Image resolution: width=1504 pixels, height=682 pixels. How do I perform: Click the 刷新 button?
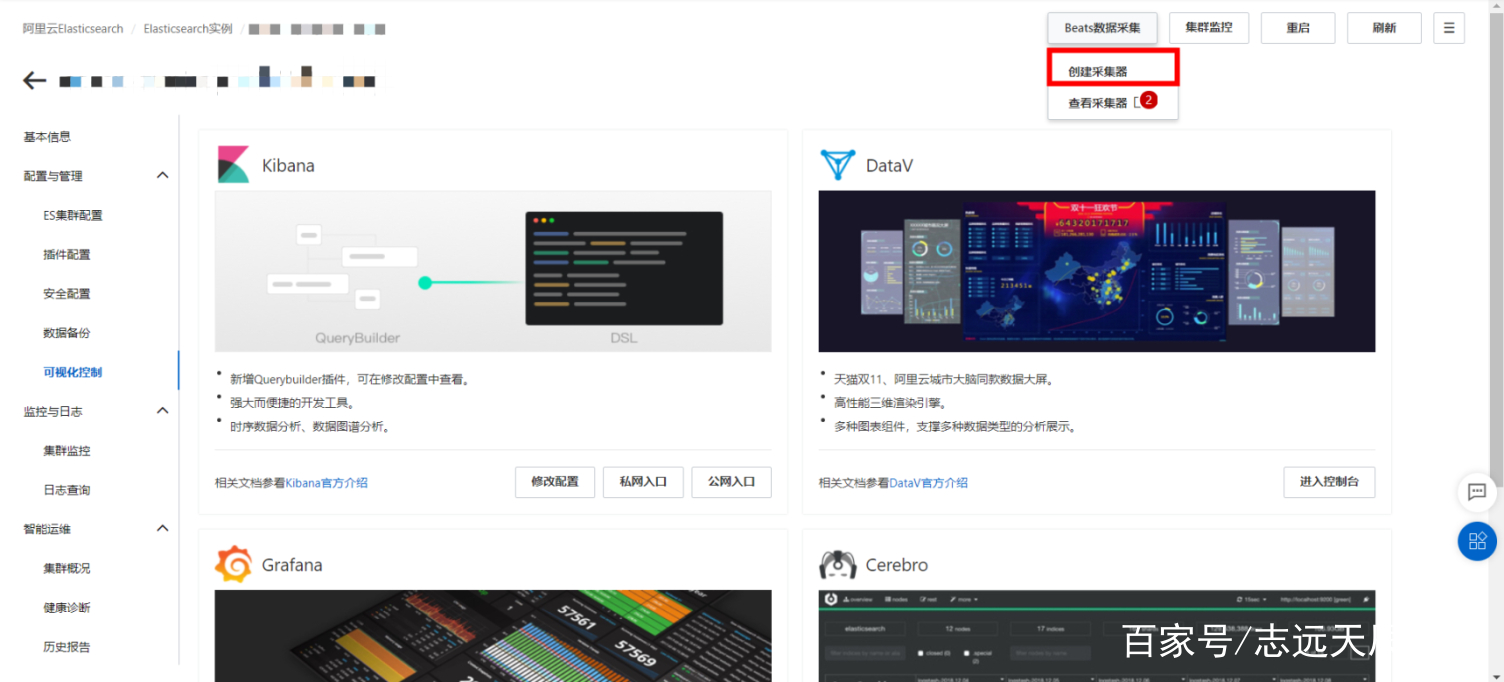tap(1384, 28)
